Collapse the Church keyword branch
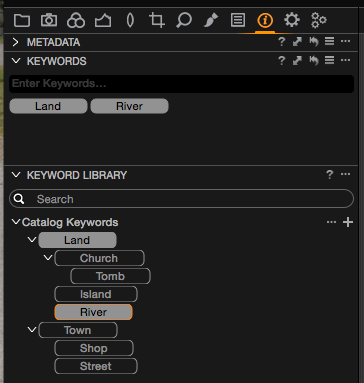The width and height of the screenshot is (364, 383). pyautogui.click(x=48, y=257)
